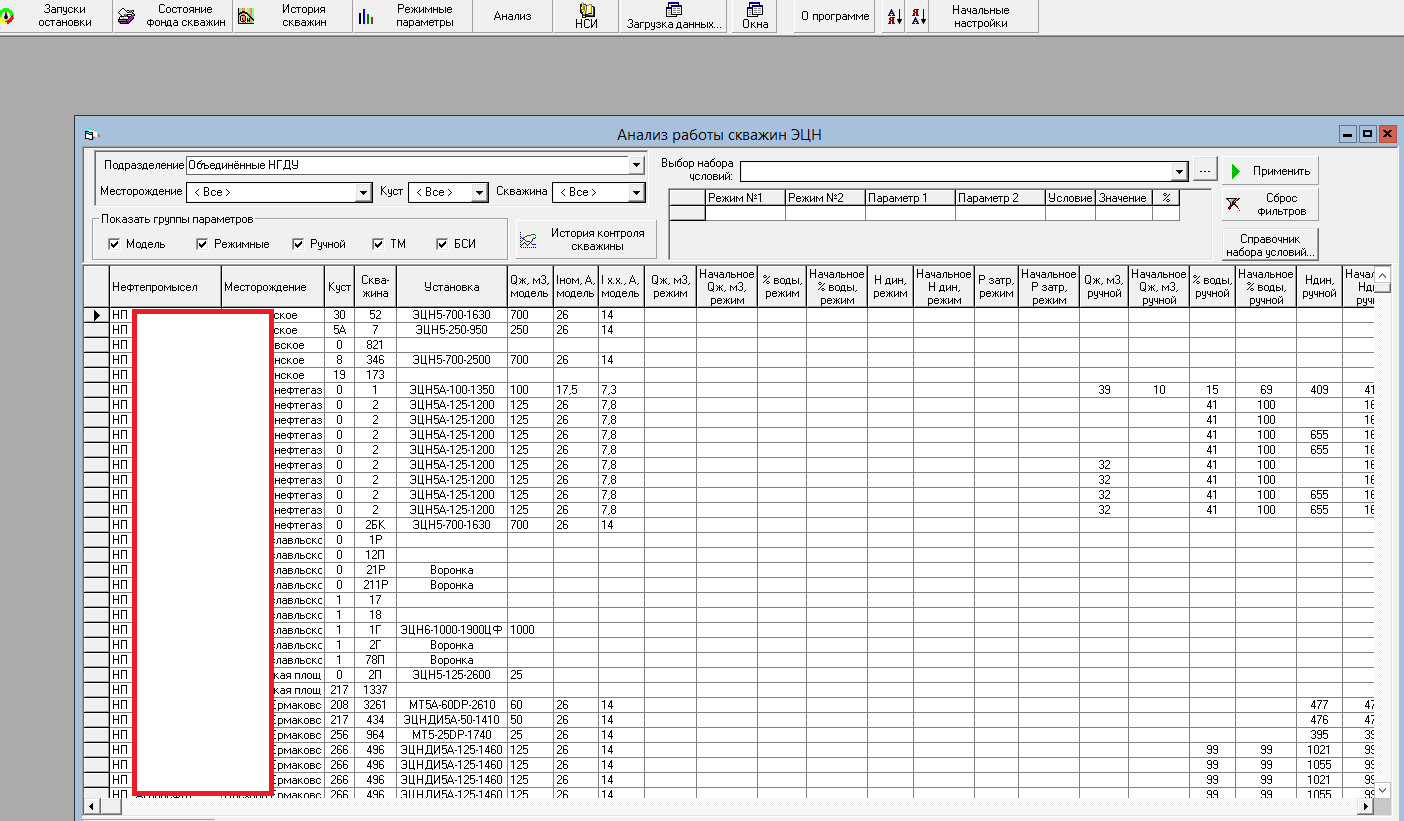Open Запуски остановки from the toolbar
The image size is (1404, 821).
(56, 16)
